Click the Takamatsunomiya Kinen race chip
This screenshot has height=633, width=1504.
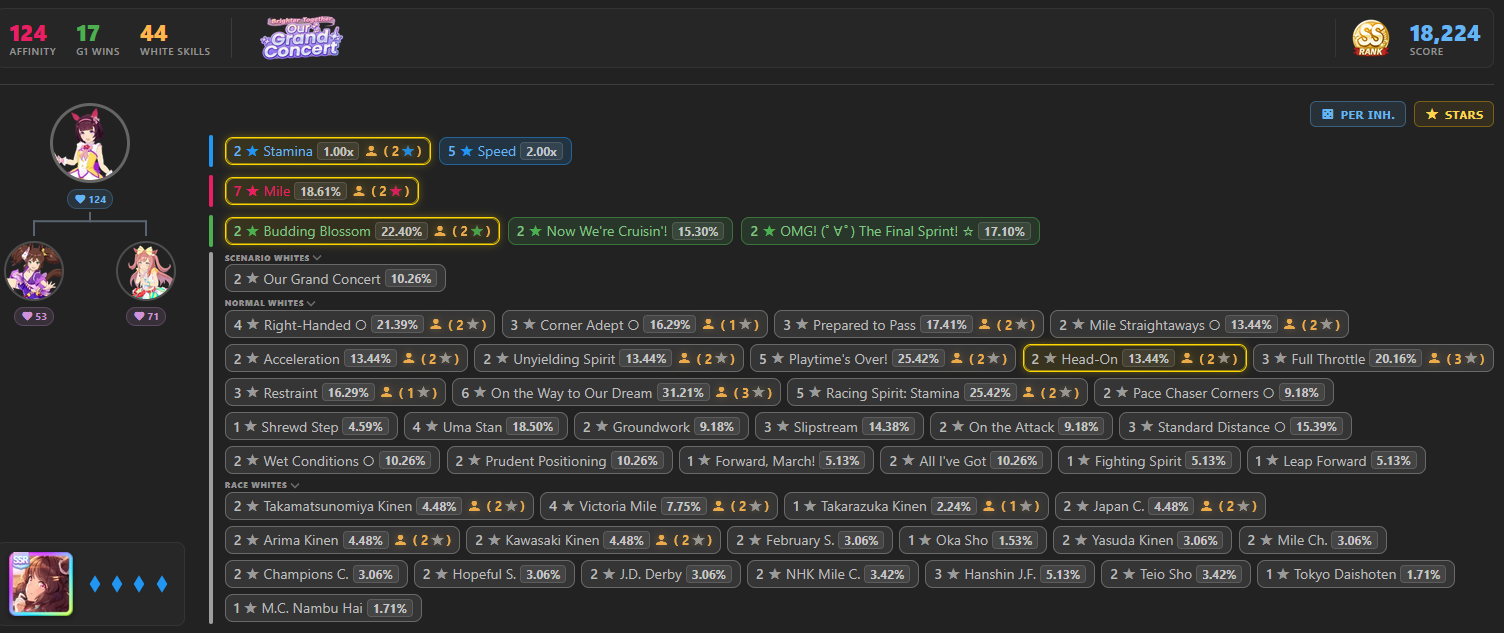pos(380,506)
